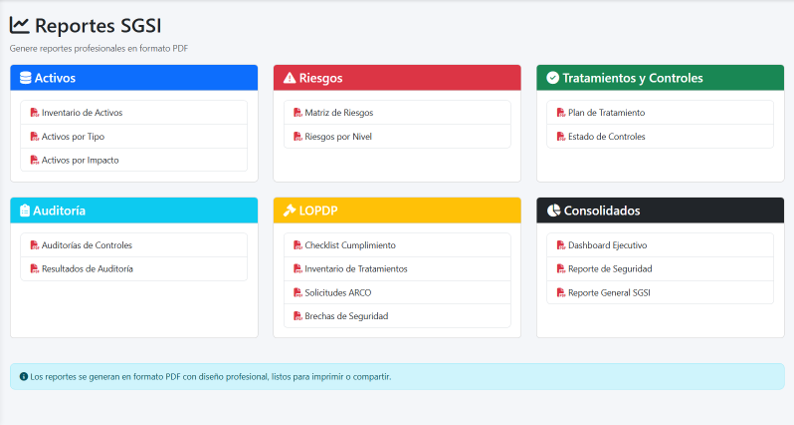
Task: Click the PDF icon beside Estado de Controles
Action: [x=561, y=136]
